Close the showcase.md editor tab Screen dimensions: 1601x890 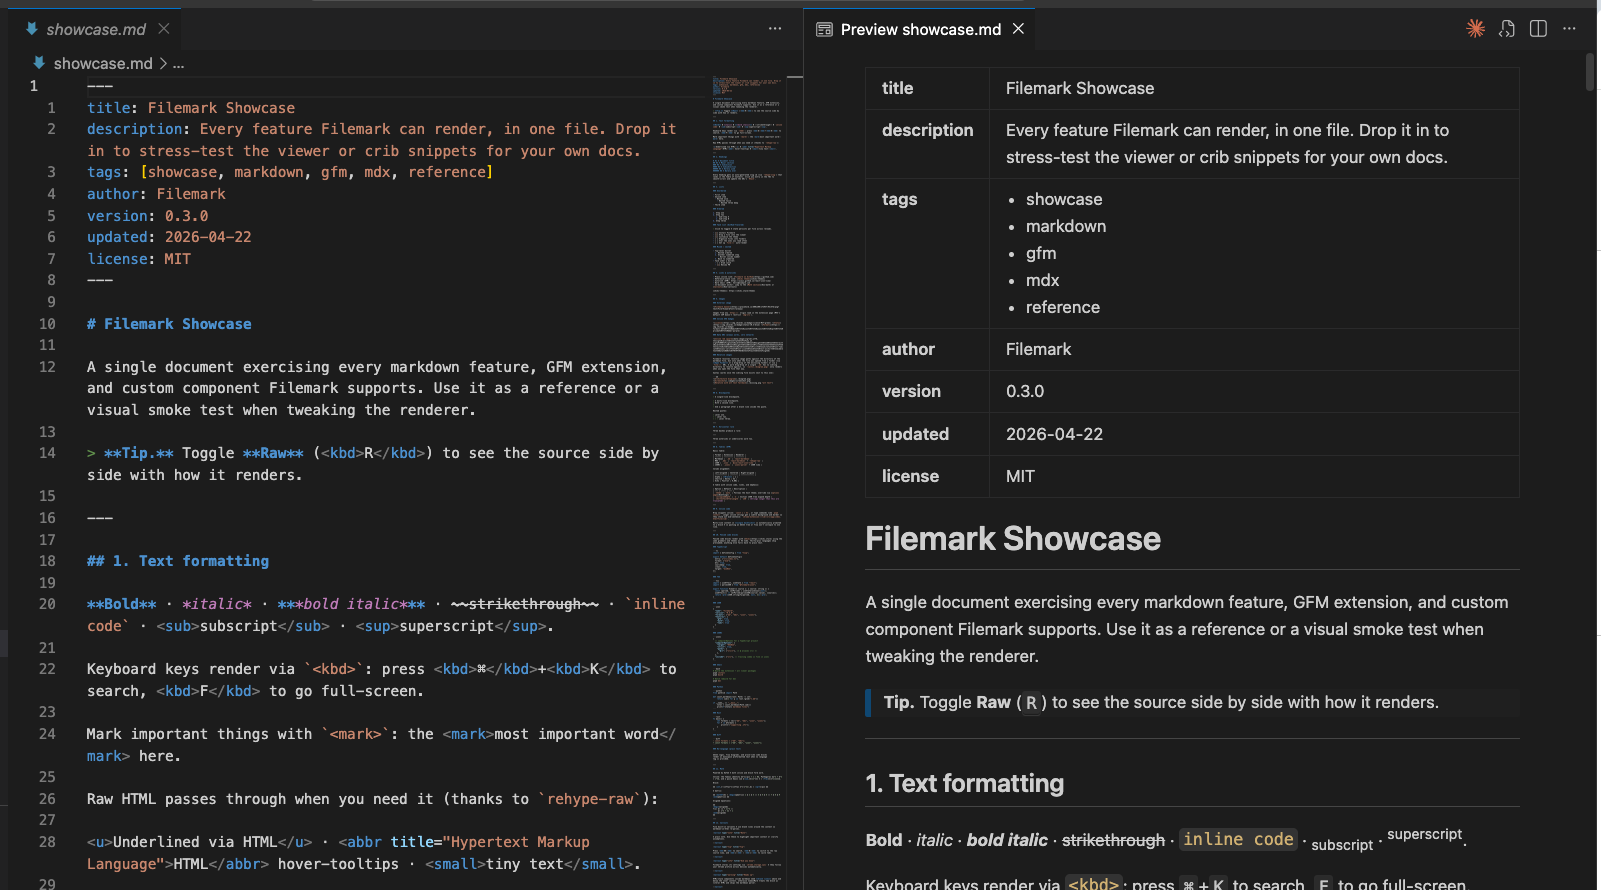164,29
